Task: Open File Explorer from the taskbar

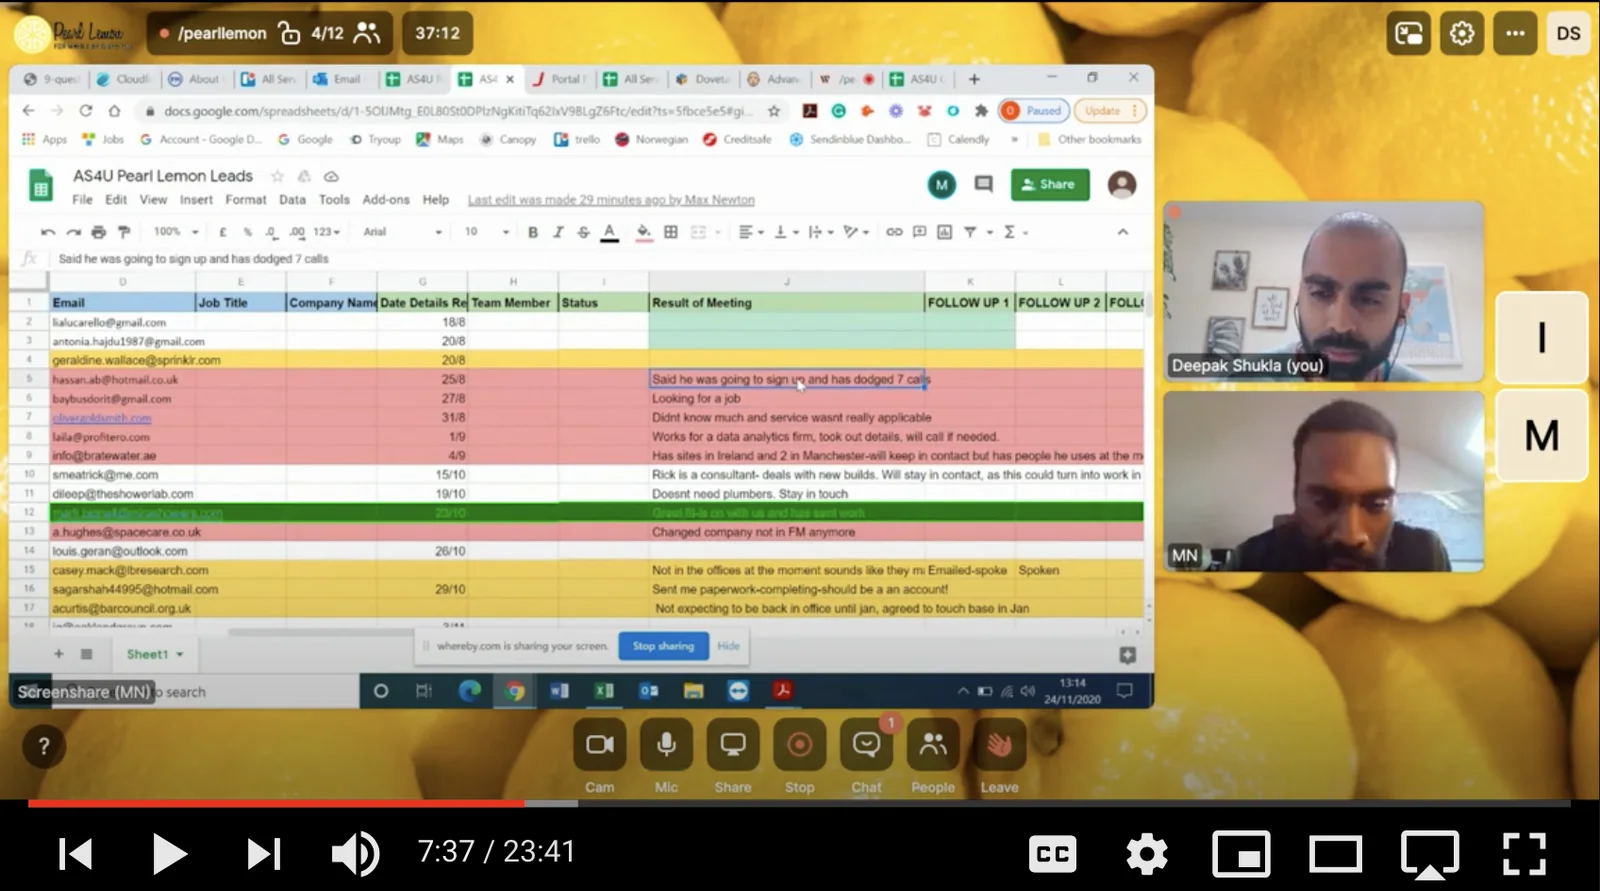Action: click(693, 691)
